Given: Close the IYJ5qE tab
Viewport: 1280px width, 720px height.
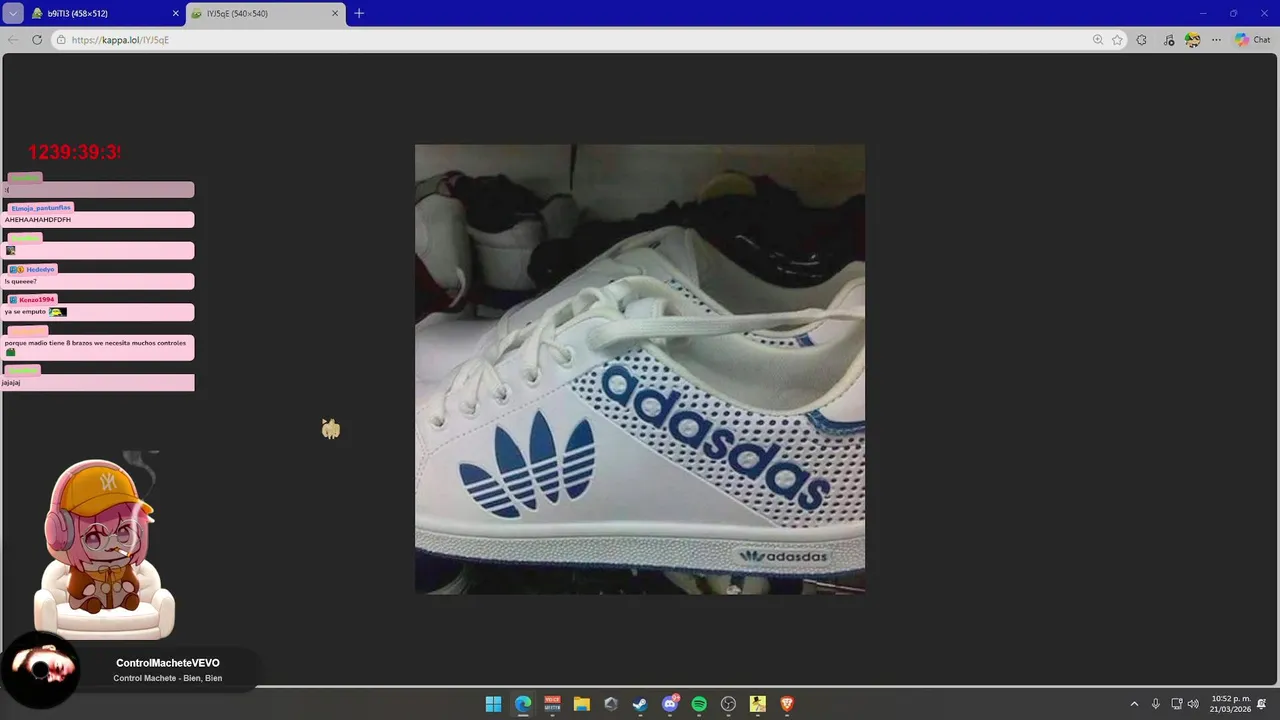Looking at the screenshot, I should [335, 13].
